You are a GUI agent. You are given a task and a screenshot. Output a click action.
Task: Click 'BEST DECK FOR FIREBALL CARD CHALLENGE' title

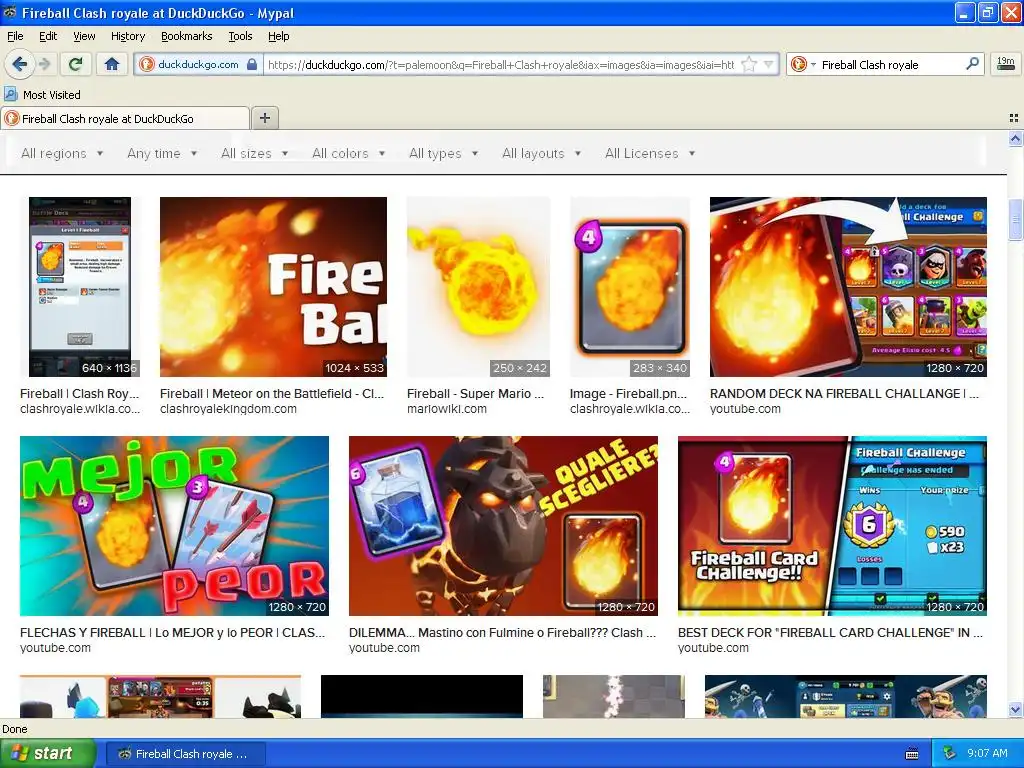[x=830, y=633]
